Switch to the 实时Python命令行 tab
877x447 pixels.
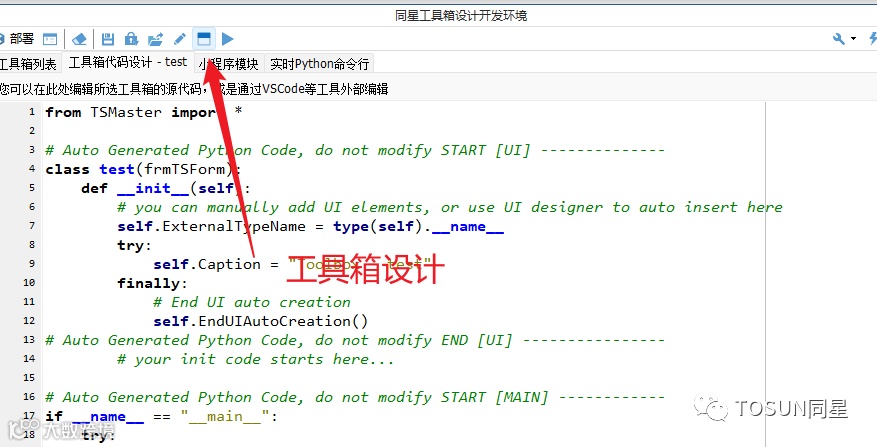(319, 64)
